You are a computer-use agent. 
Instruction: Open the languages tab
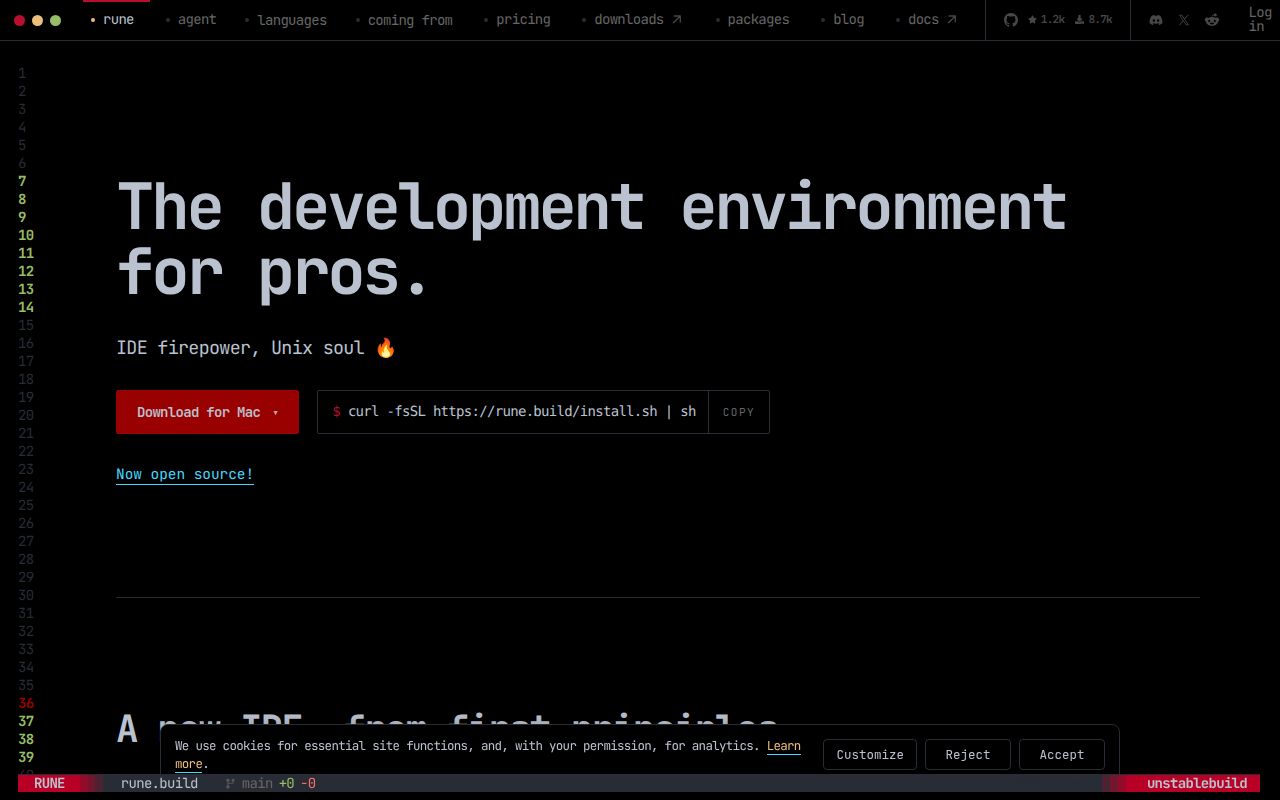[286, 20]
